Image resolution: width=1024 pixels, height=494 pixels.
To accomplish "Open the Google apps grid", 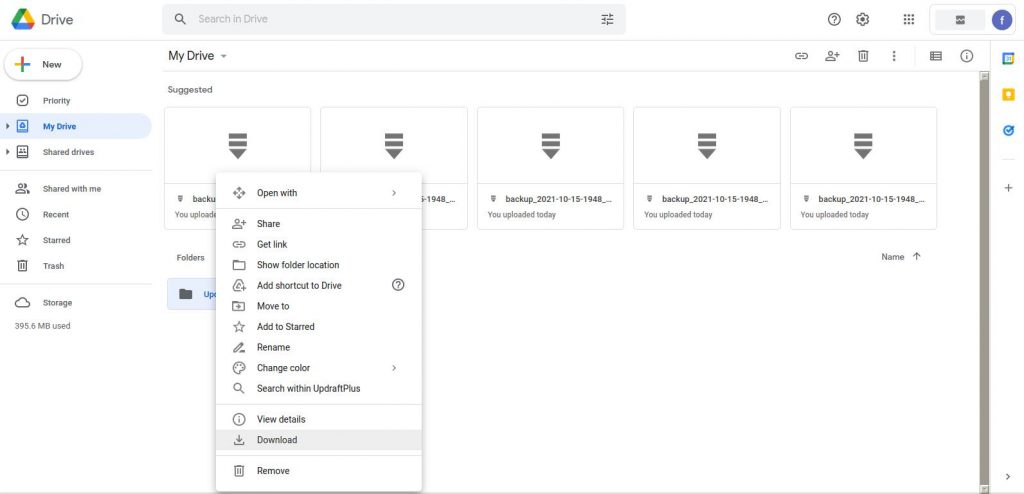I will click(908, 19).
